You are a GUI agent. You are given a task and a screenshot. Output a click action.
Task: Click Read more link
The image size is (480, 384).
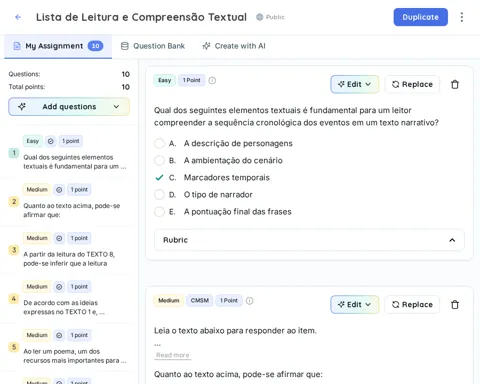click(x=173, y=355)
